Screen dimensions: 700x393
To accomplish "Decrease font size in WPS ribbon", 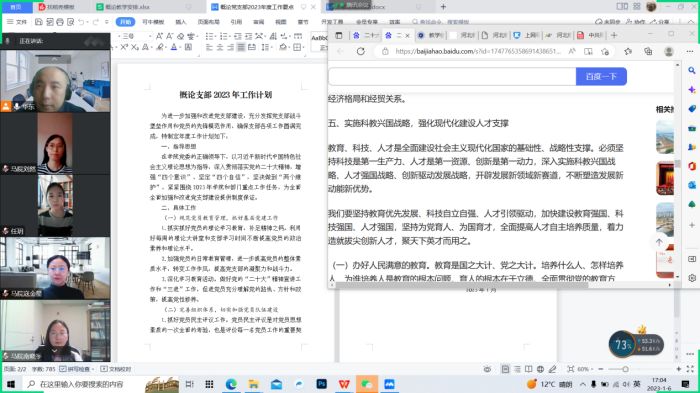I will (170, 36).
